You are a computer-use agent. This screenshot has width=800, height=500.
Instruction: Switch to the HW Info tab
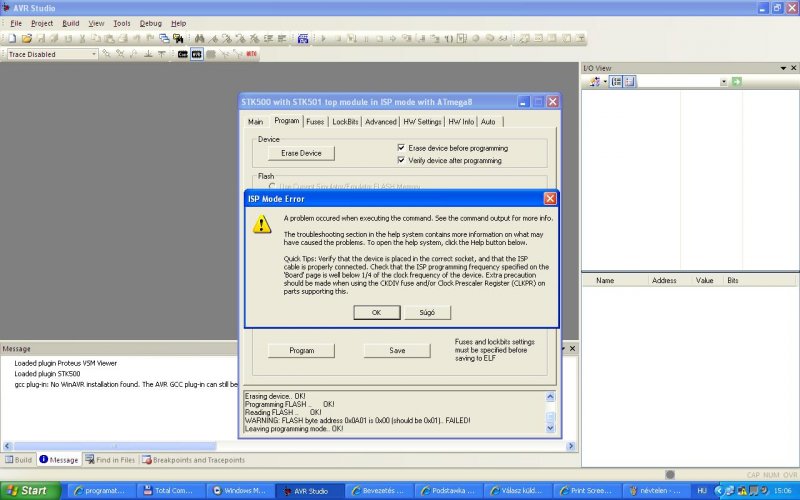pos(461,122)
